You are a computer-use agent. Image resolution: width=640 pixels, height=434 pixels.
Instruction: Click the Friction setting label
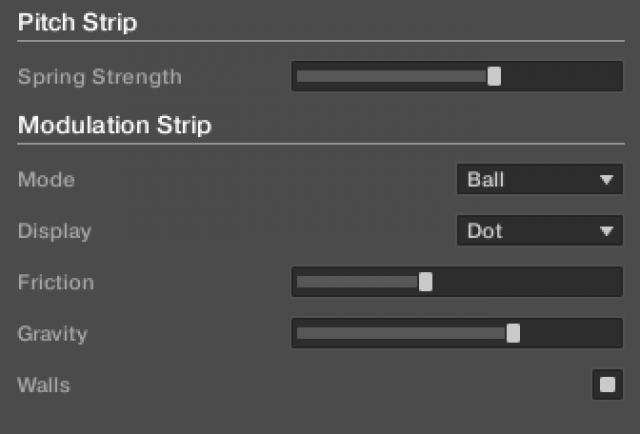(x=56, y=282)
